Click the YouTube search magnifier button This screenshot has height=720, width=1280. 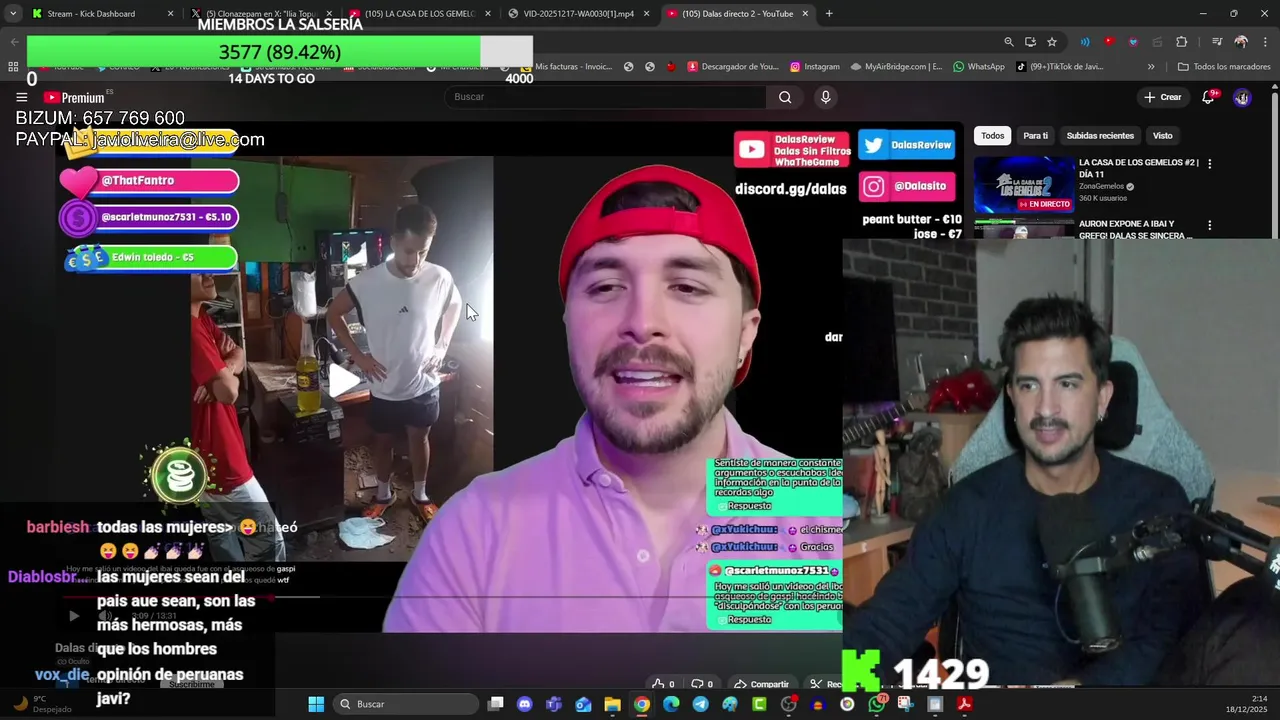tap(785, 97)
